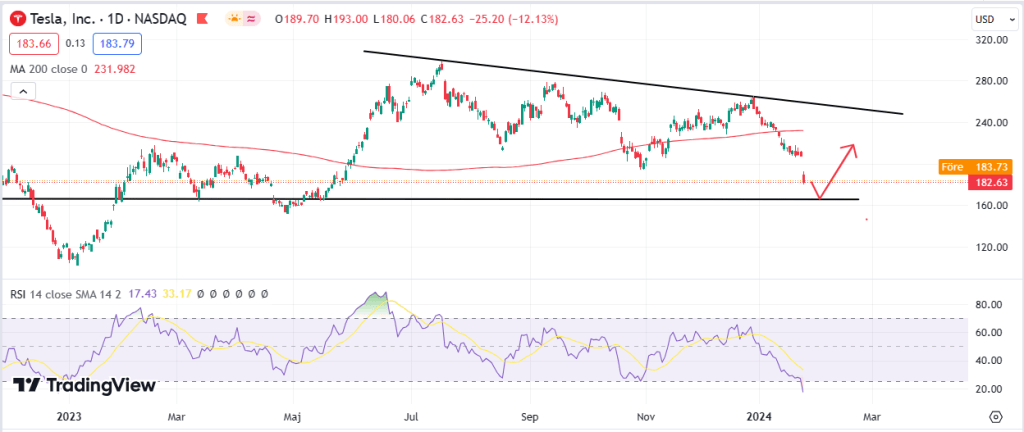Collapse the indicator legend with chevron
The height and width of the screenshot is (432, 1024).
[20, 92]
